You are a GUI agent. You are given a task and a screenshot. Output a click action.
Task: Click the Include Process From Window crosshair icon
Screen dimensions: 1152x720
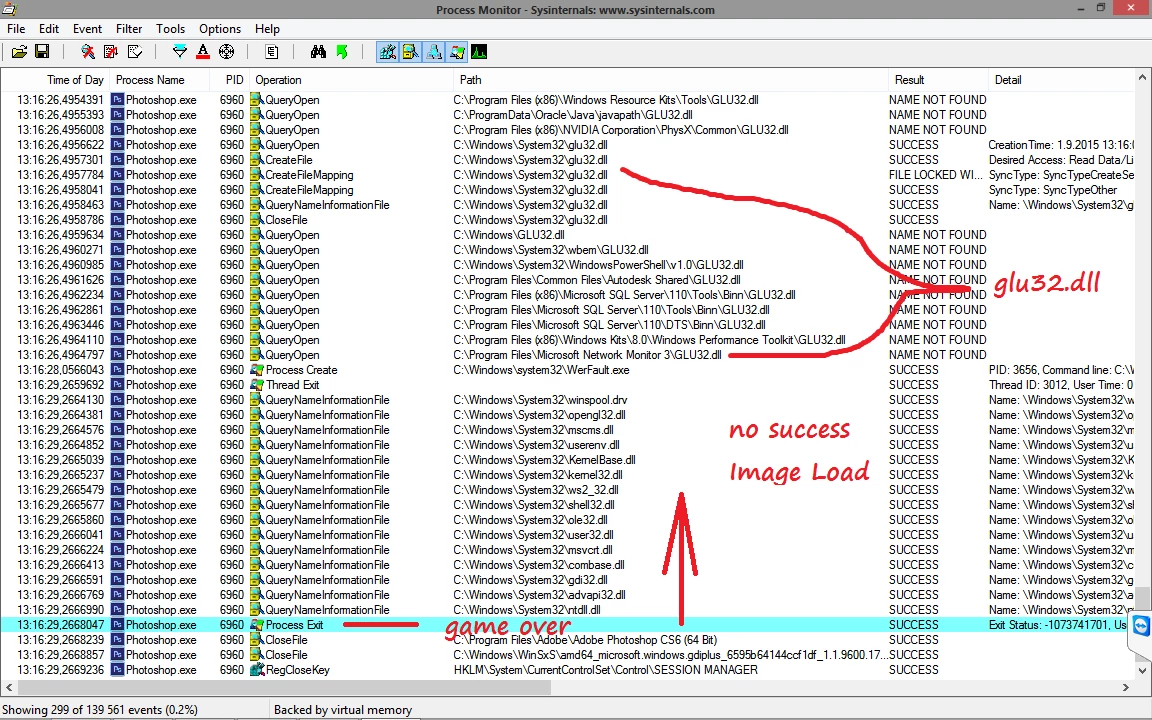[226, 51]
